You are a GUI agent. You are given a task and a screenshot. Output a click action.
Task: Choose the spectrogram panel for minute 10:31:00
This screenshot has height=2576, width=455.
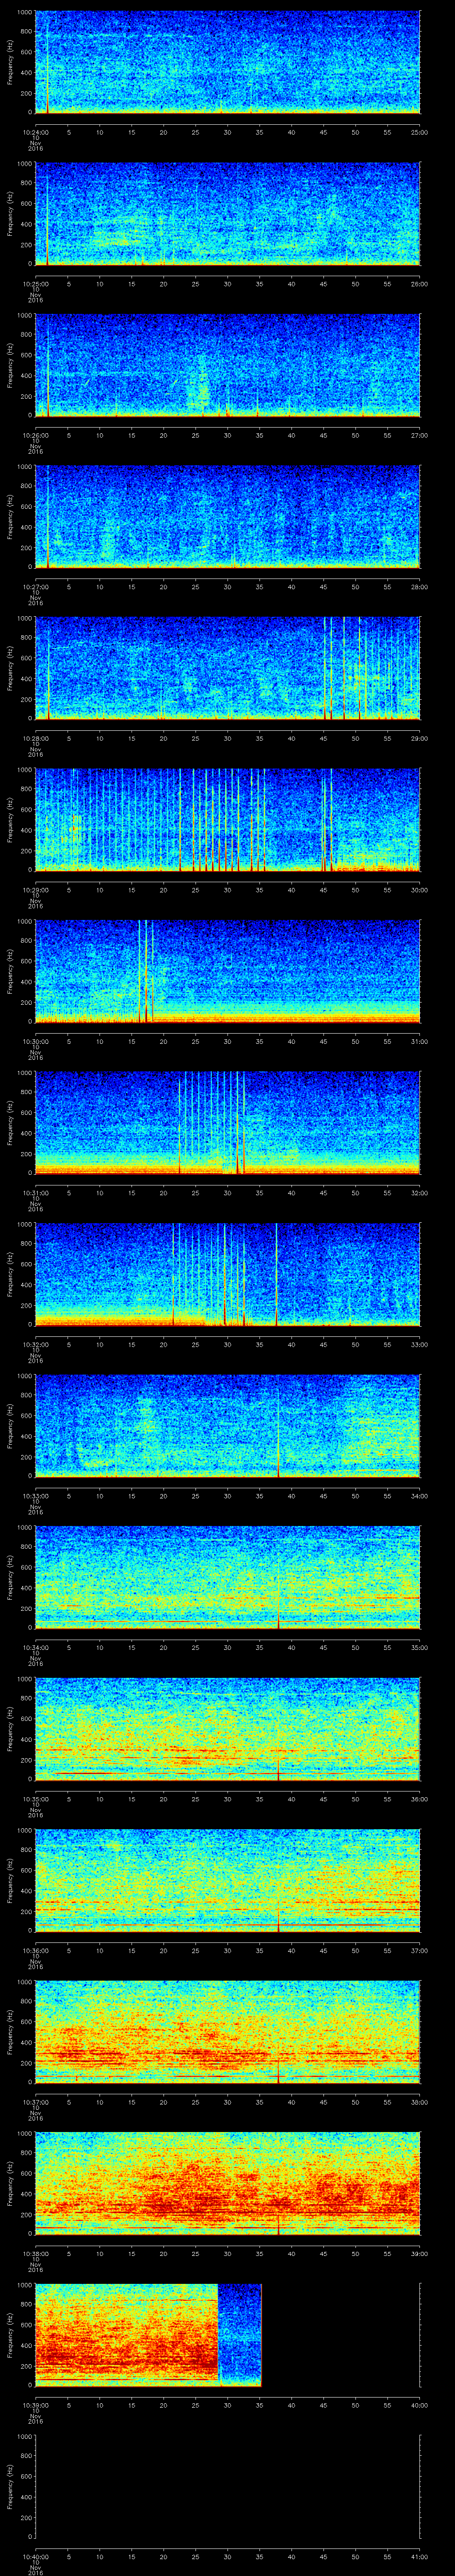coord(227,1123)
